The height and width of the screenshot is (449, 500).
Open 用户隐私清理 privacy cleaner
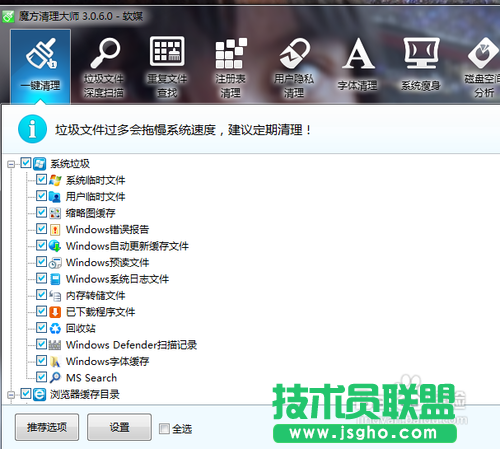click(x=294, y=68)
